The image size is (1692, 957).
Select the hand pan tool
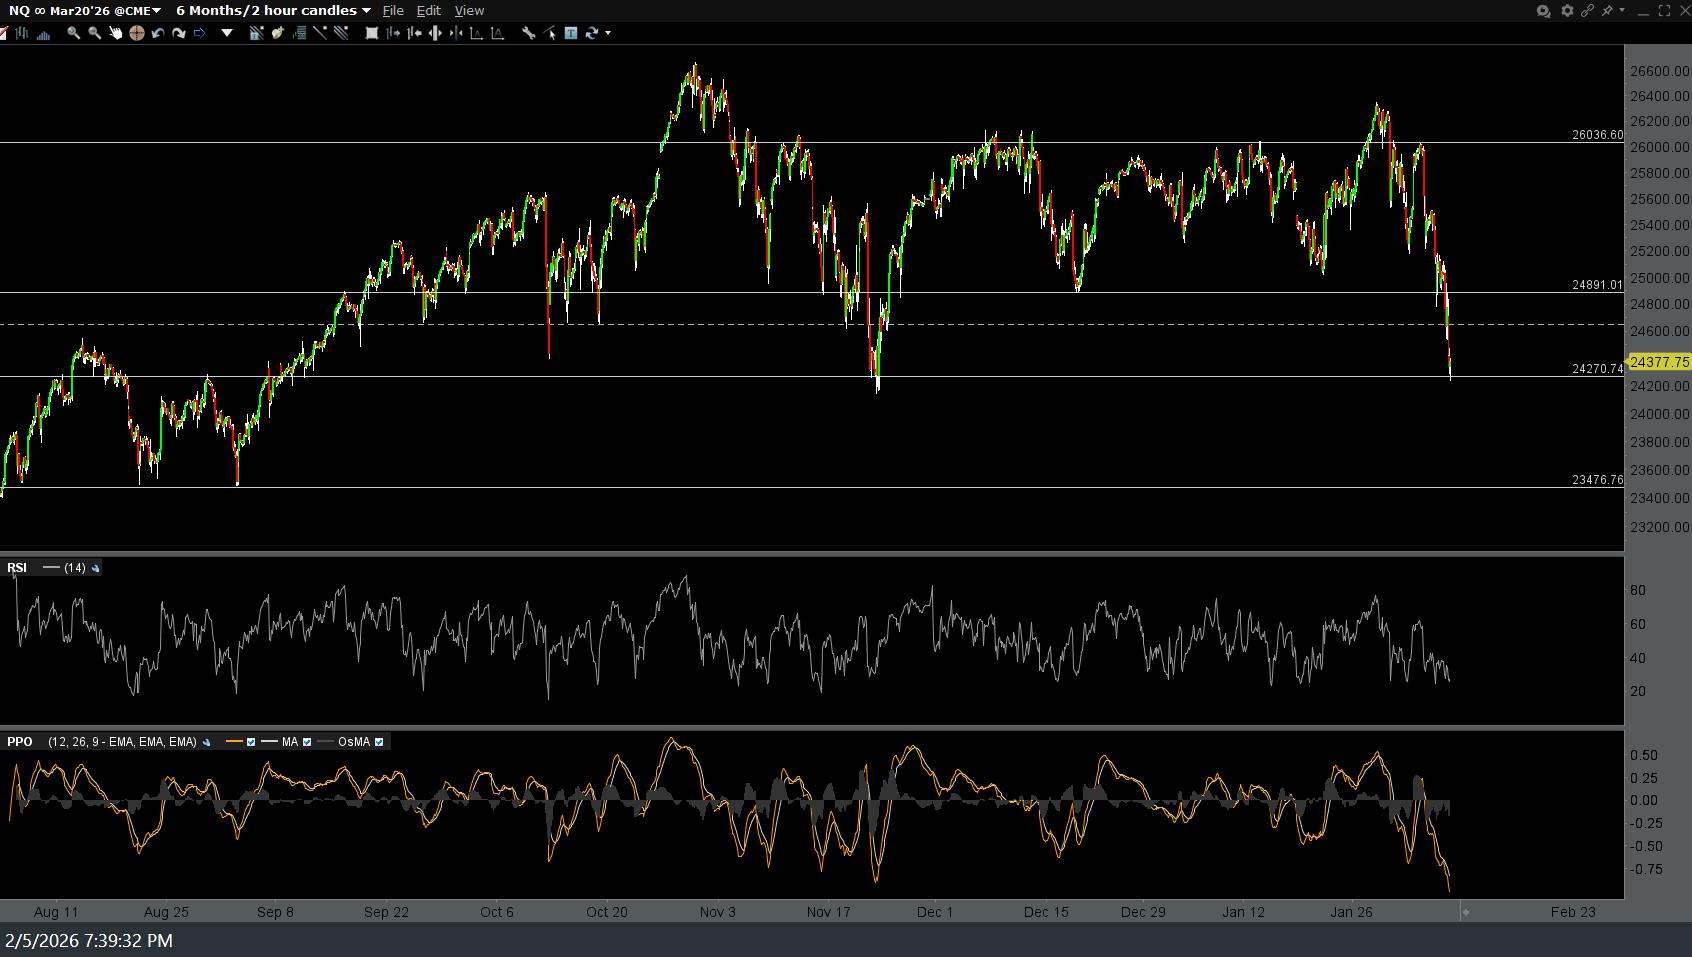pos(115,33)
